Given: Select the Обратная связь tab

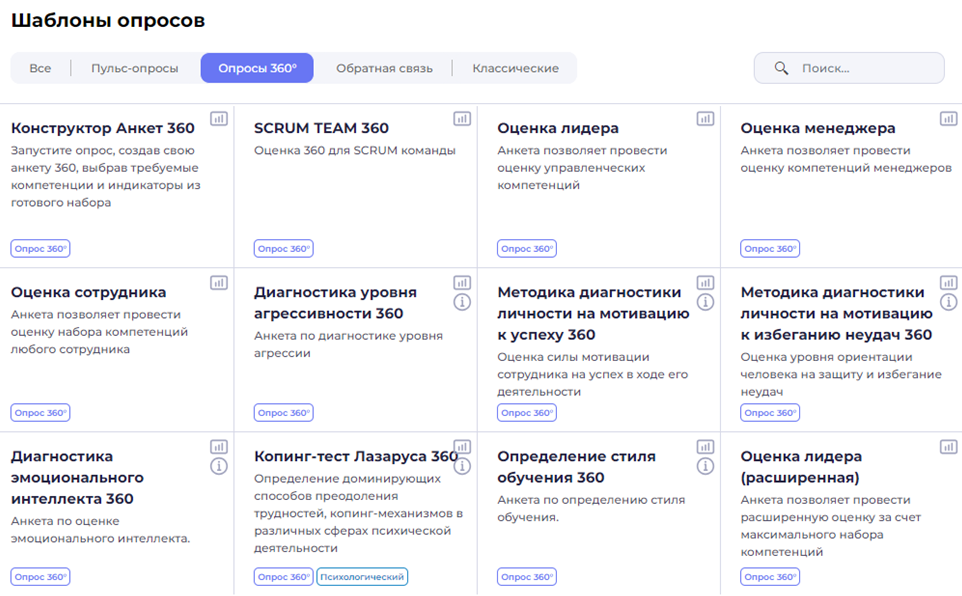Looking at the screenshot, I should pyautogui.click(x=384, y=68).
